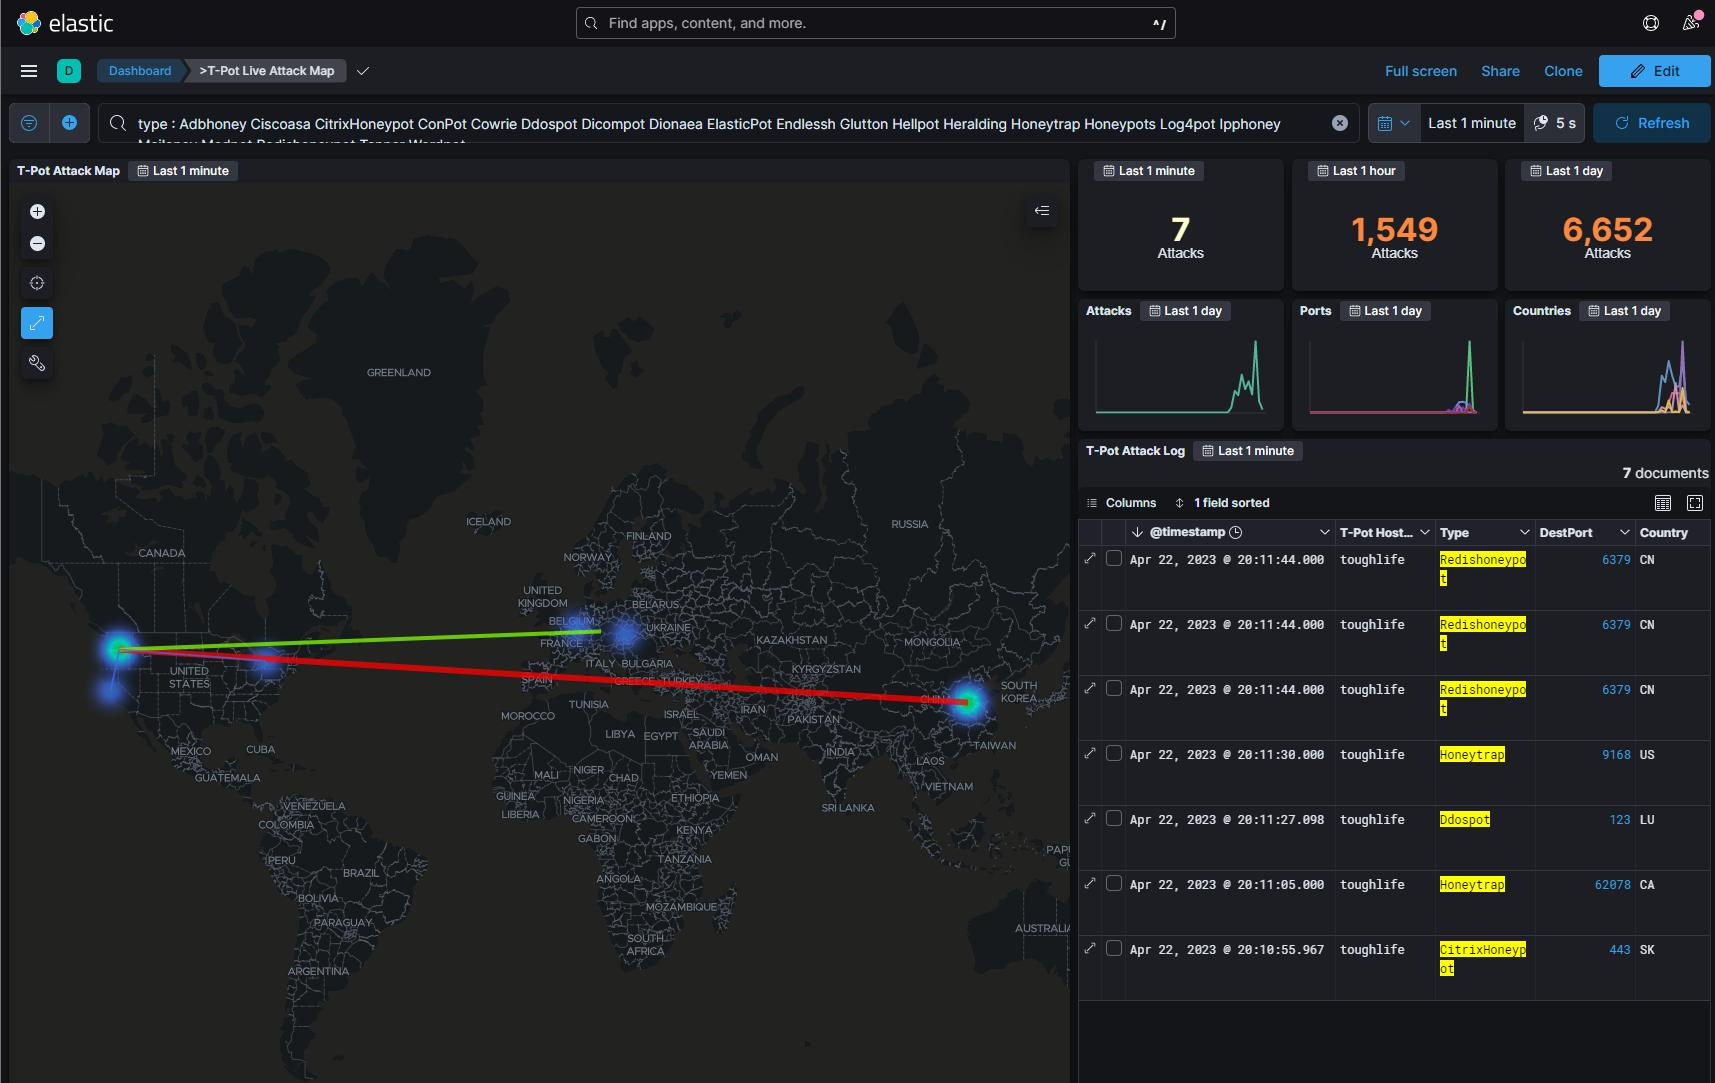Expand the Ddospot LU row details
1715x1083 pixels.
coord(1090,819)
